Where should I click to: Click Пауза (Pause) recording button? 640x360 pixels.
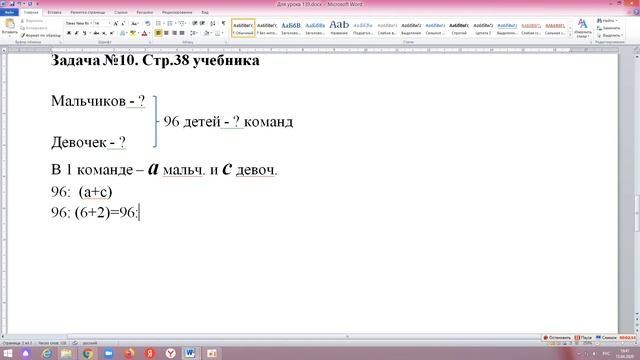583,338
